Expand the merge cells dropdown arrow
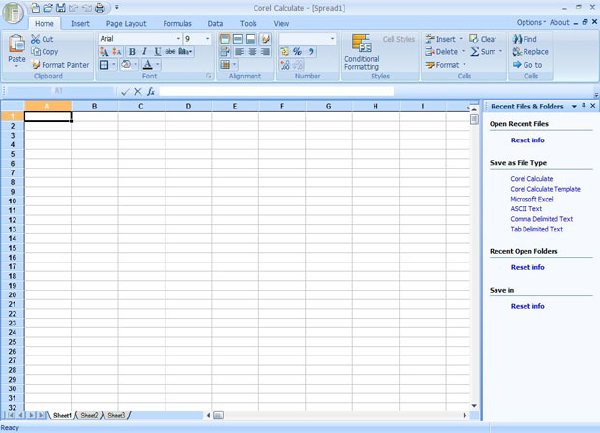This screenshot has height=433, width=600. point(234,65)
